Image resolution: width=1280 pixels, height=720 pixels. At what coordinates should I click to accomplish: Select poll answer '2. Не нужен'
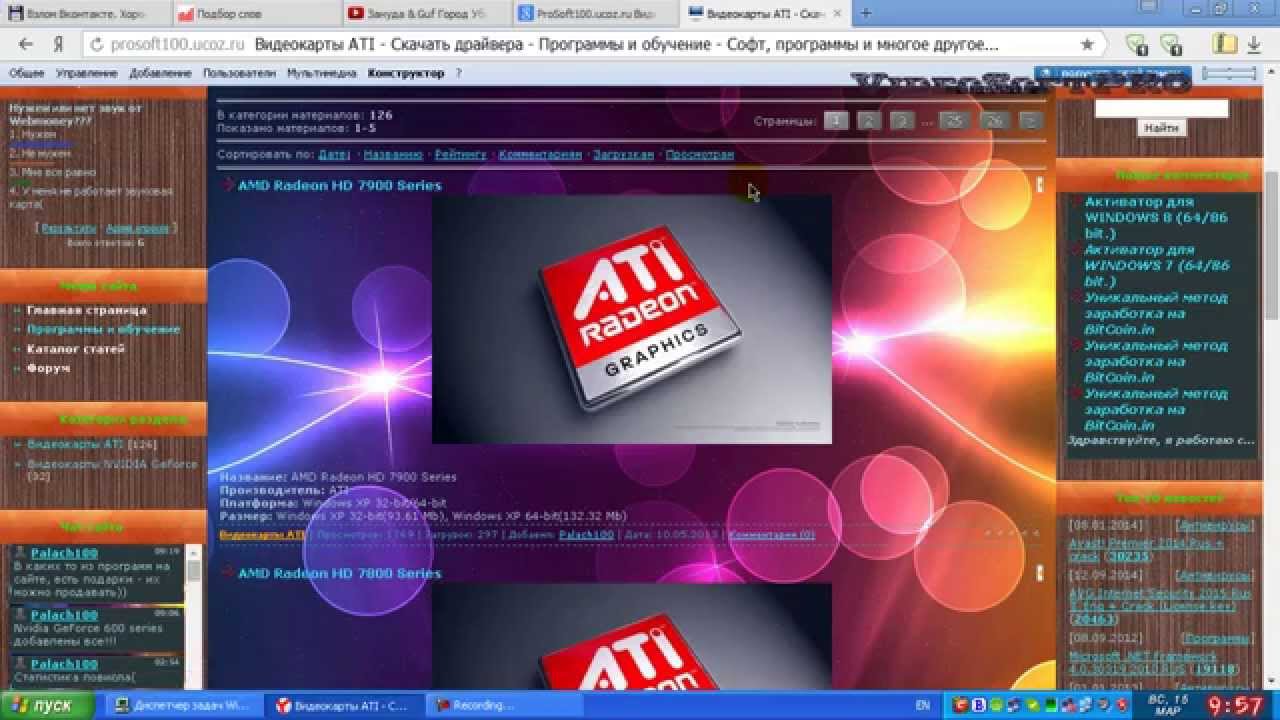pos(40,154)
